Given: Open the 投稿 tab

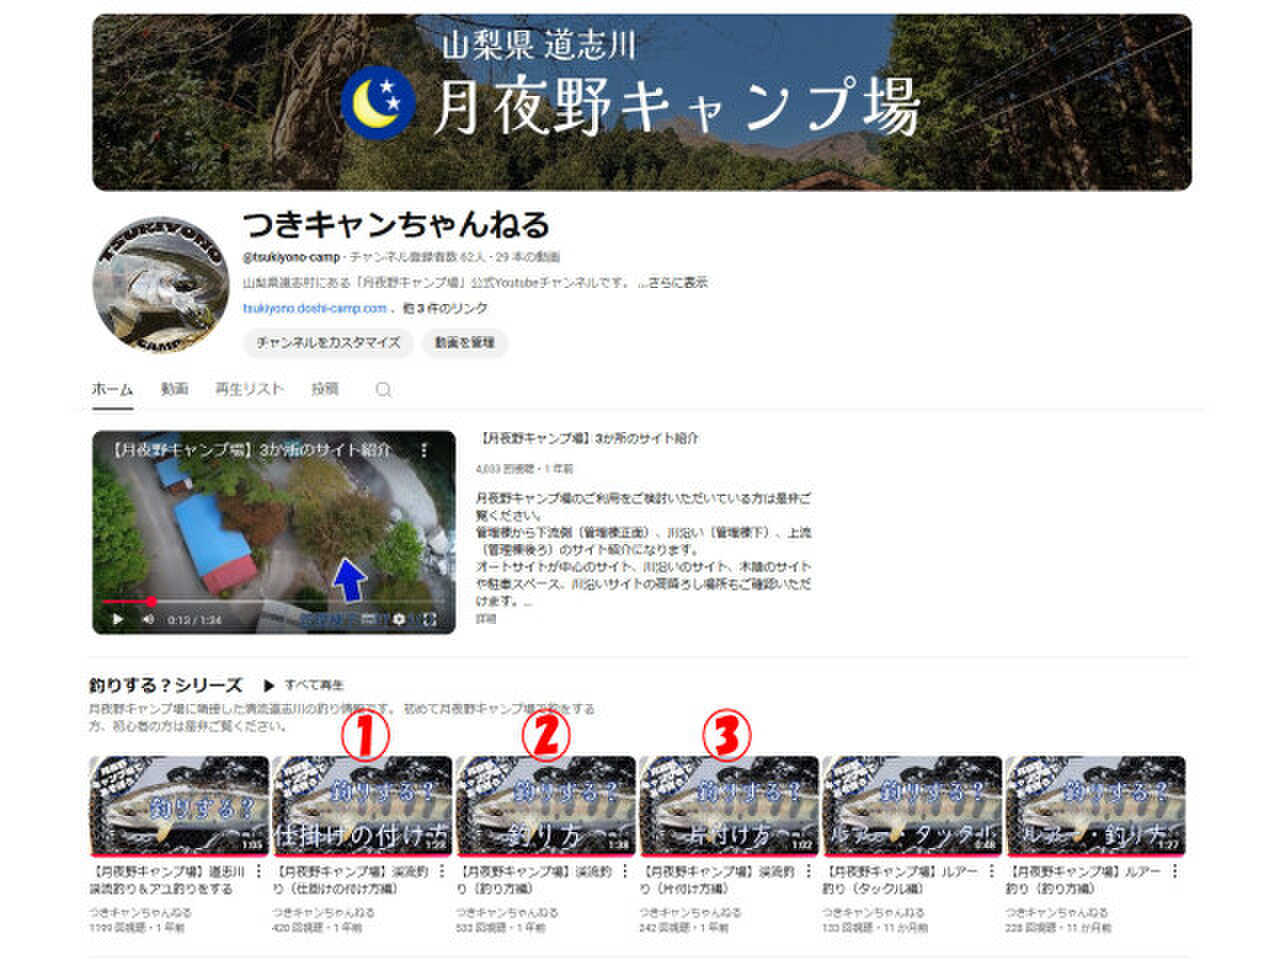Looking at the screenshot, I should pos(324,389).
